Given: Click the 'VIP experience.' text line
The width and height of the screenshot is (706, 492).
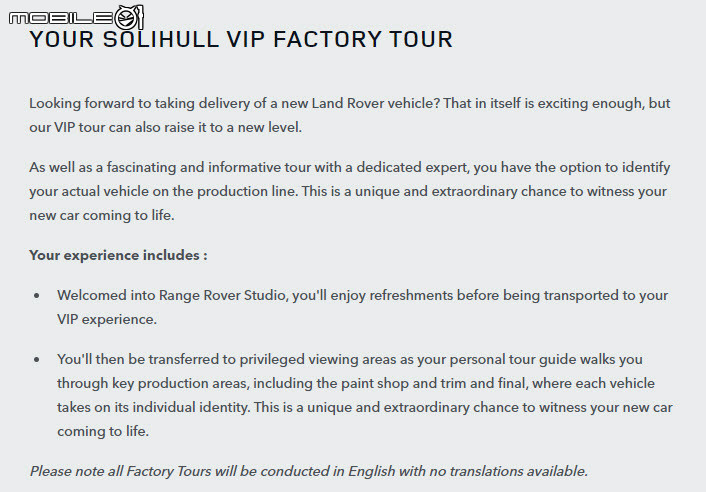Looking at the screenshot, I should click(107, 320).
